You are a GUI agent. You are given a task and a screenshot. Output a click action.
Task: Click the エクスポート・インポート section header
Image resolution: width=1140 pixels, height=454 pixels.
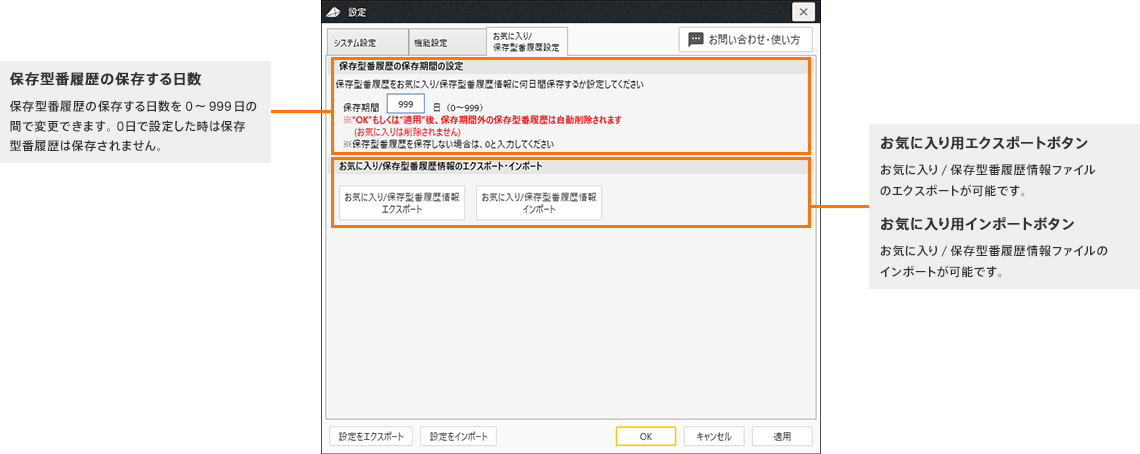441,165
